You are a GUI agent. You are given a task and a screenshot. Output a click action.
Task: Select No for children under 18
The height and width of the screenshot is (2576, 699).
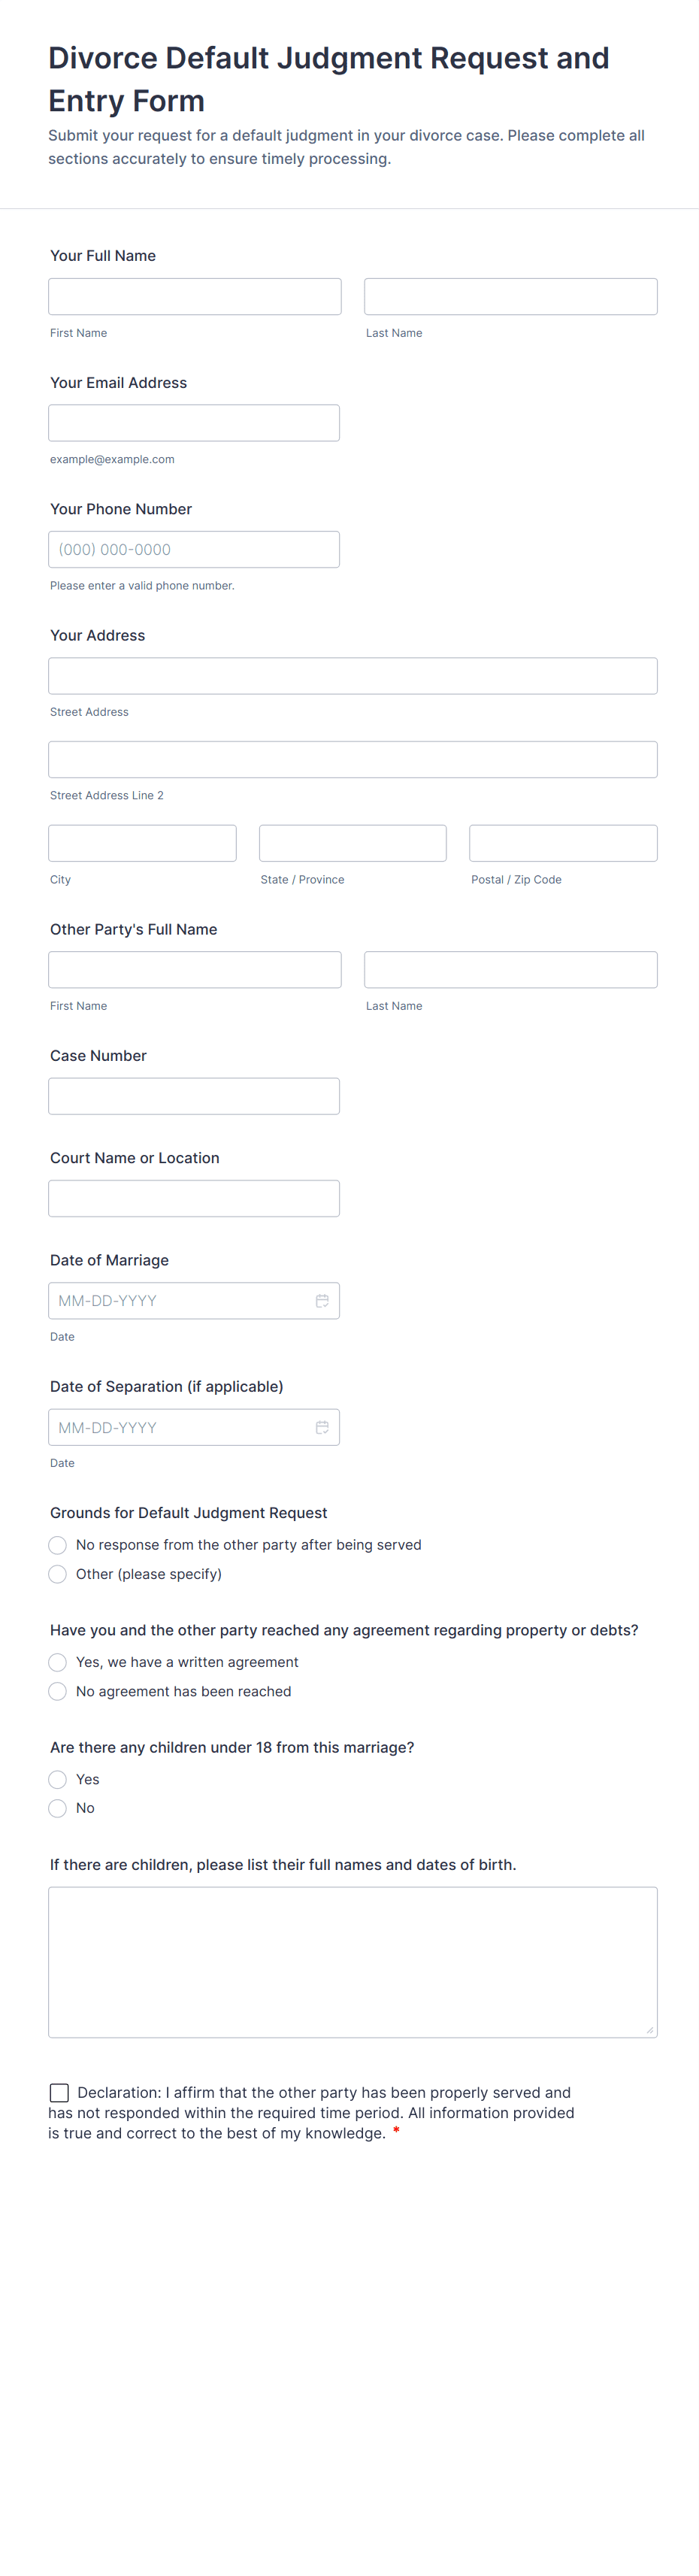(58, 1808)
